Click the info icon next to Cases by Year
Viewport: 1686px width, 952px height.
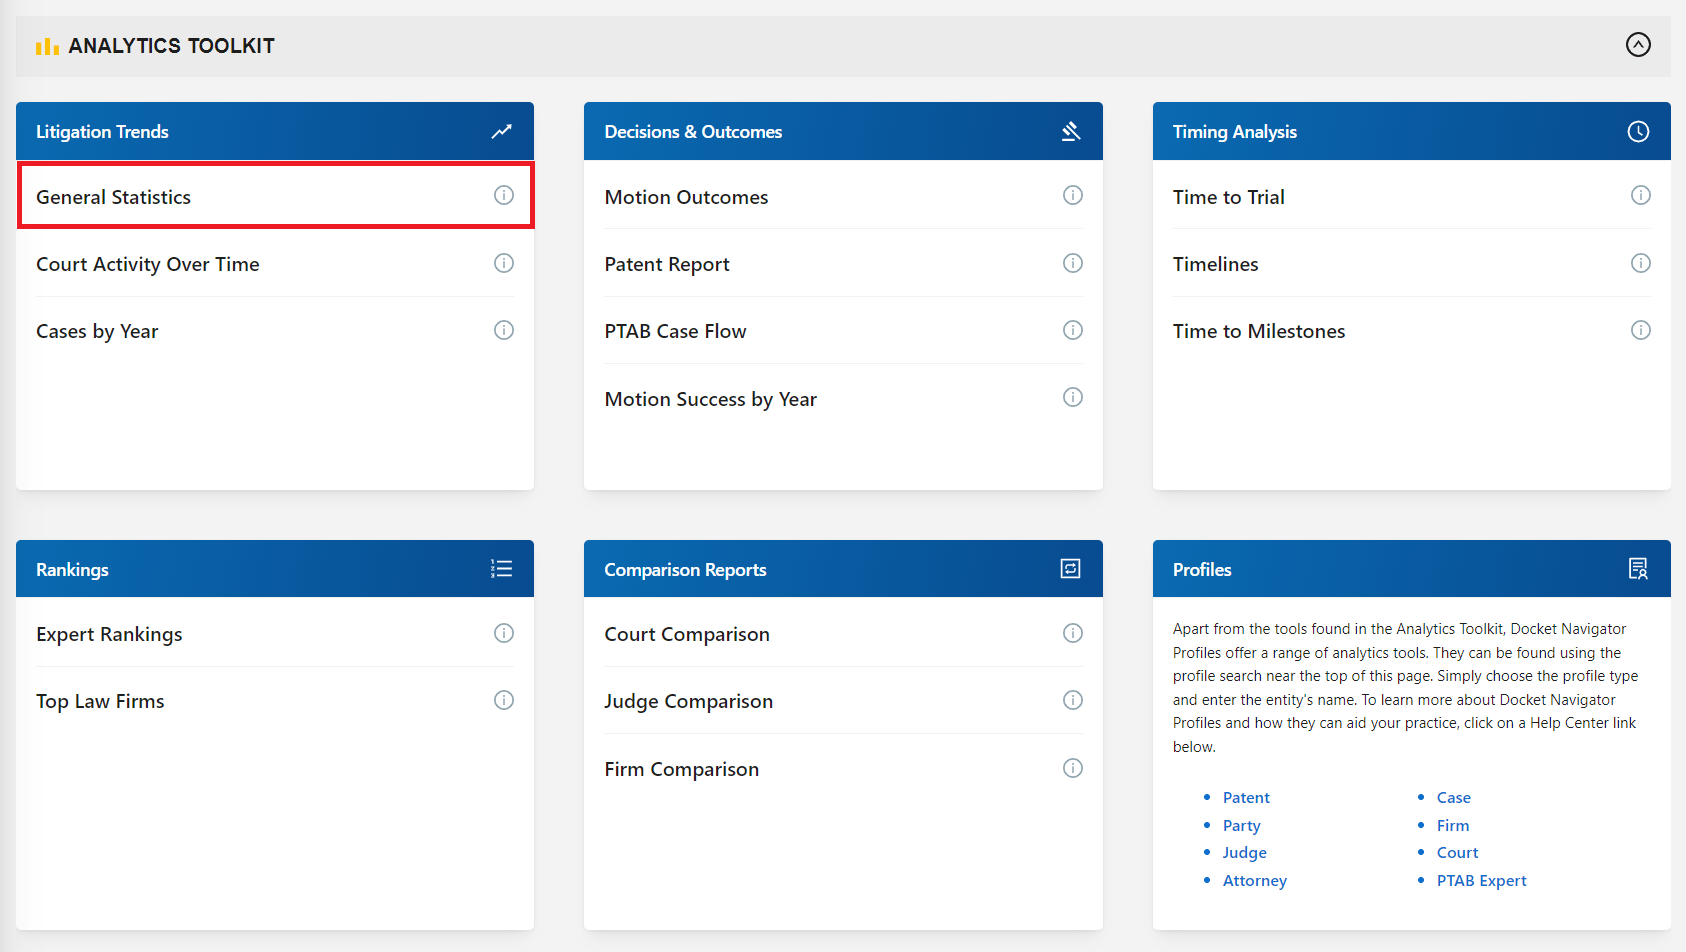tap(503, 330)
